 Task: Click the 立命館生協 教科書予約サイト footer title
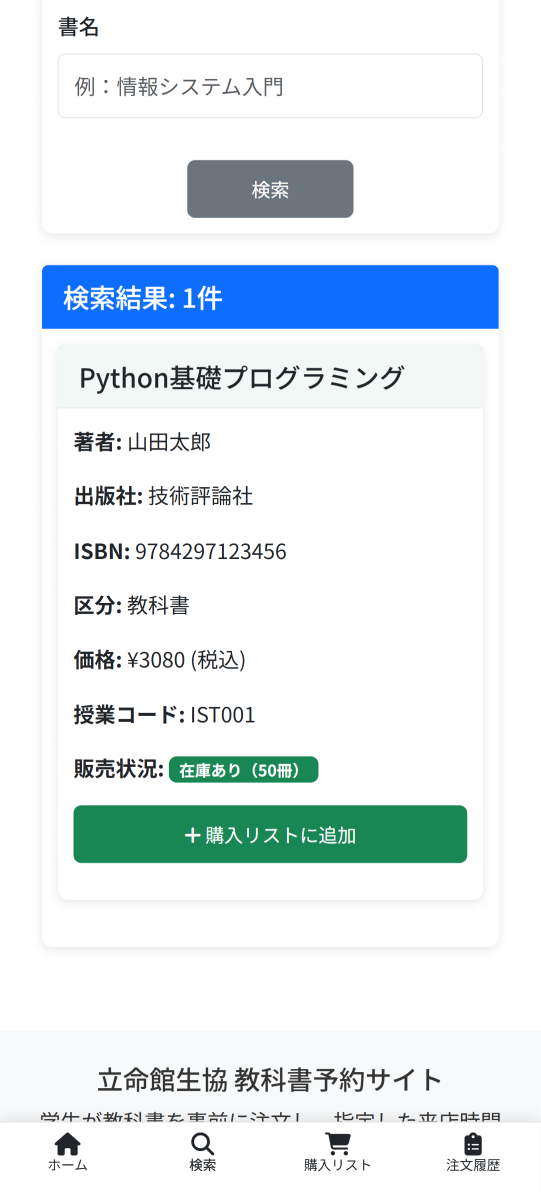pyautogui.click(x=270, y=1080)
